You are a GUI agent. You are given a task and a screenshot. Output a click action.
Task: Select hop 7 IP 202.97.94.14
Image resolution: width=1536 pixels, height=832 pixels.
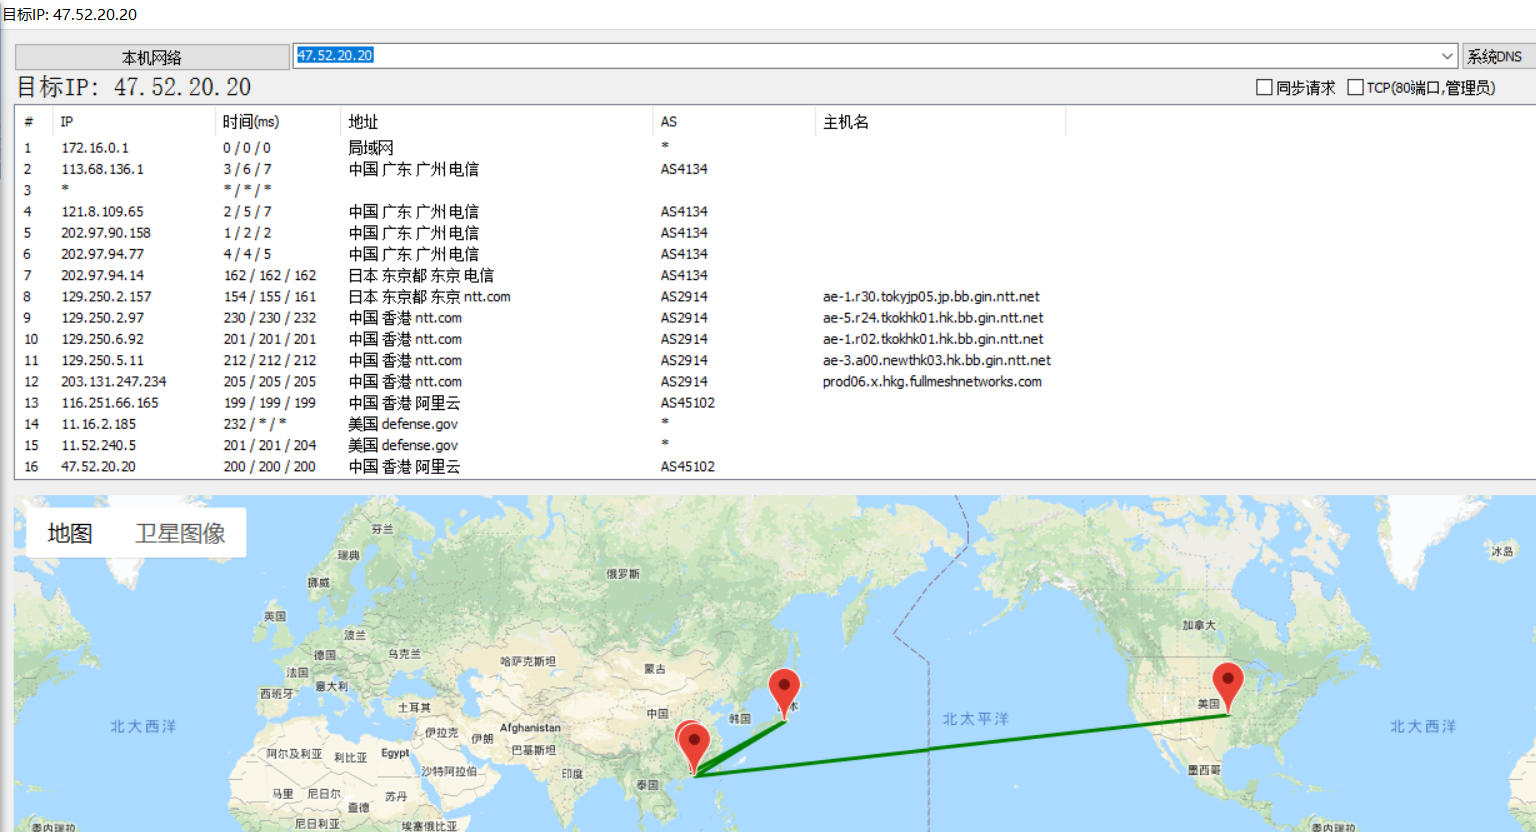pos(103,275)
